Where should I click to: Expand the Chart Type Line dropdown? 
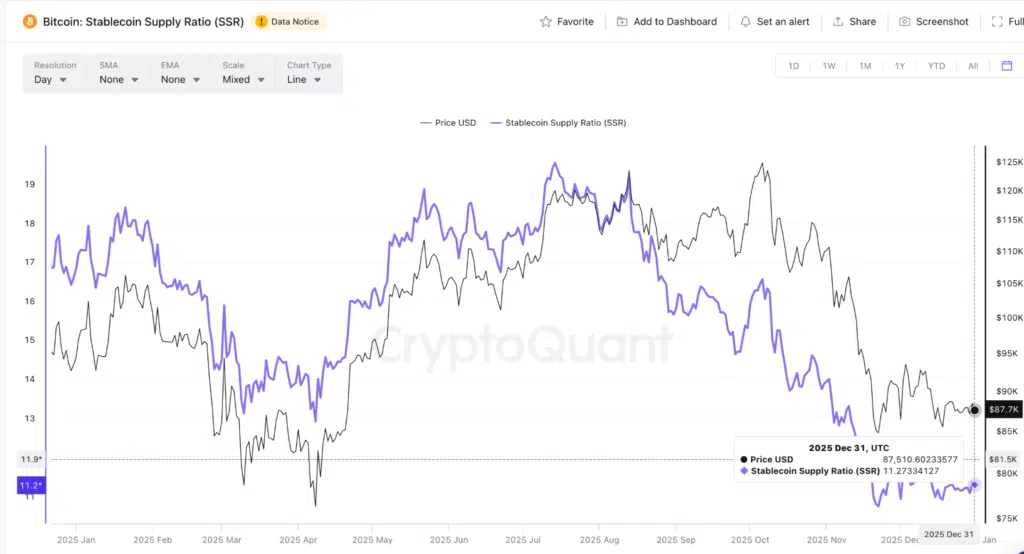click(304, 79)
